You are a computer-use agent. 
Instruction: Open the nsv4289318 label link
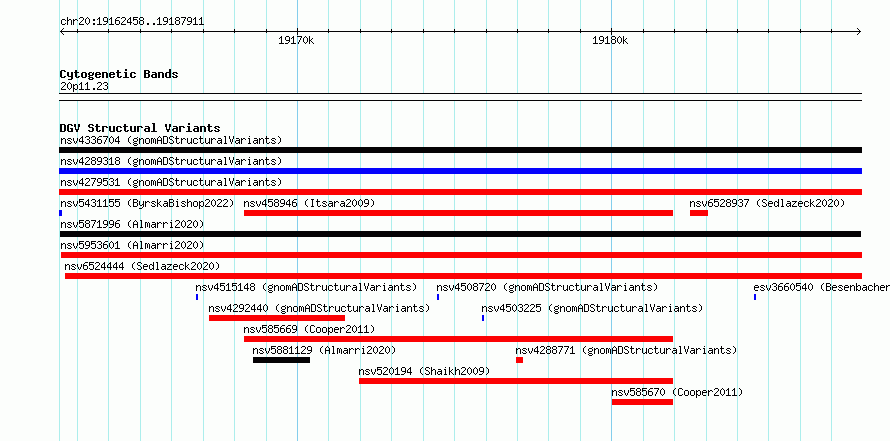click(x=171, y=161)
